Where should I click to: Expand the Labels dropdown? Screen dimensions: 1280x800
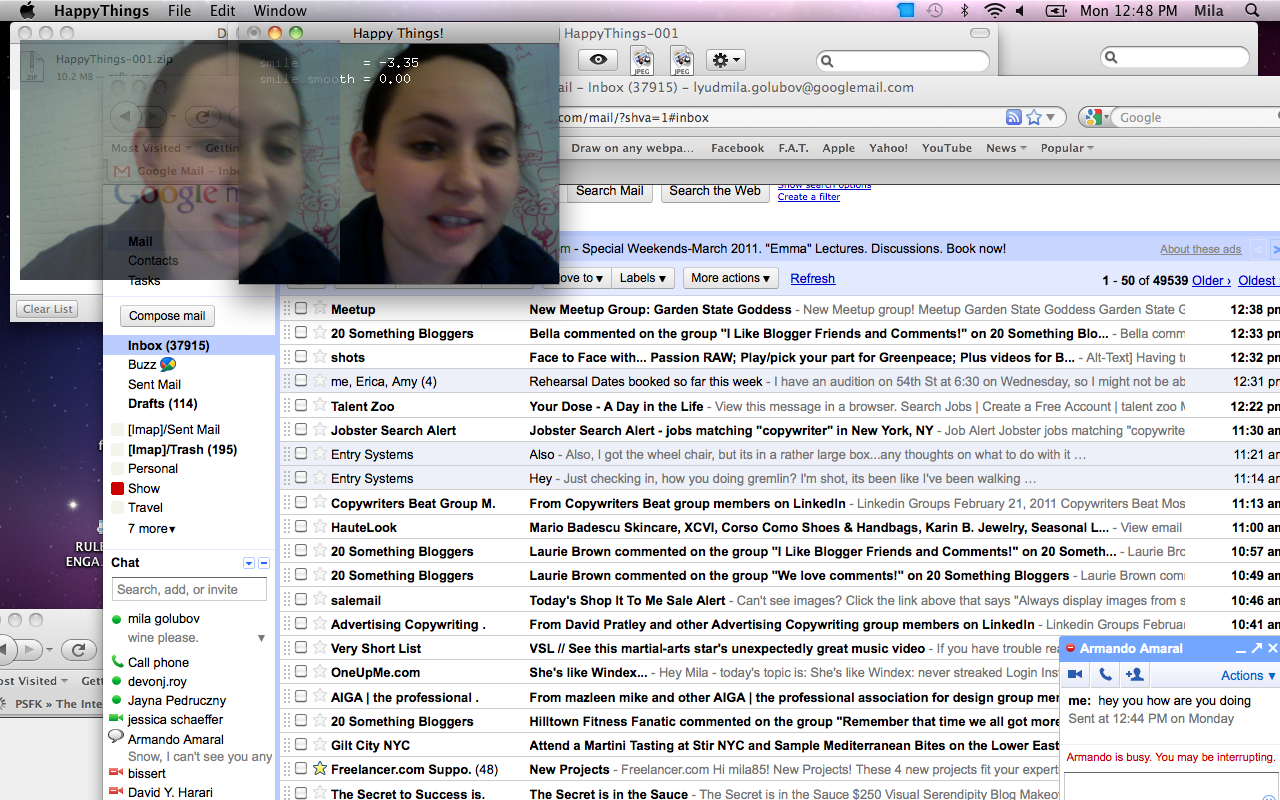pos(643,278)
